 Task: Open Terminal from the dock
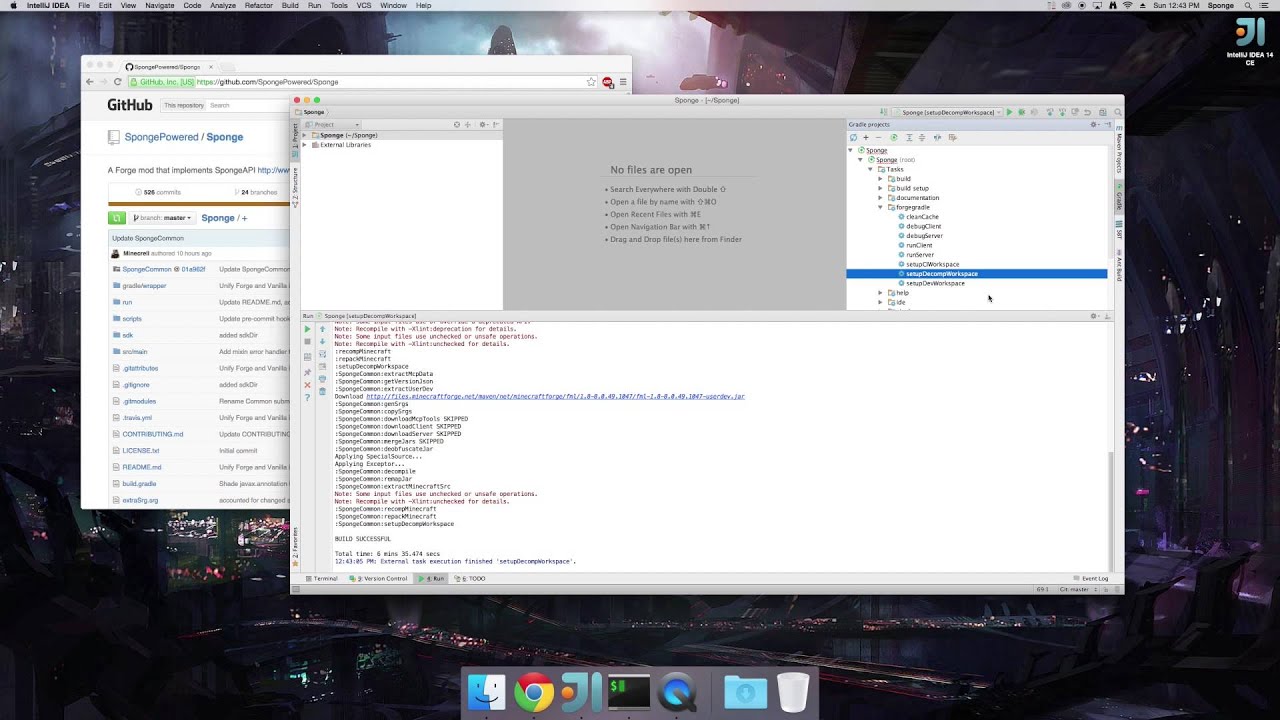(x=629, y=693)
